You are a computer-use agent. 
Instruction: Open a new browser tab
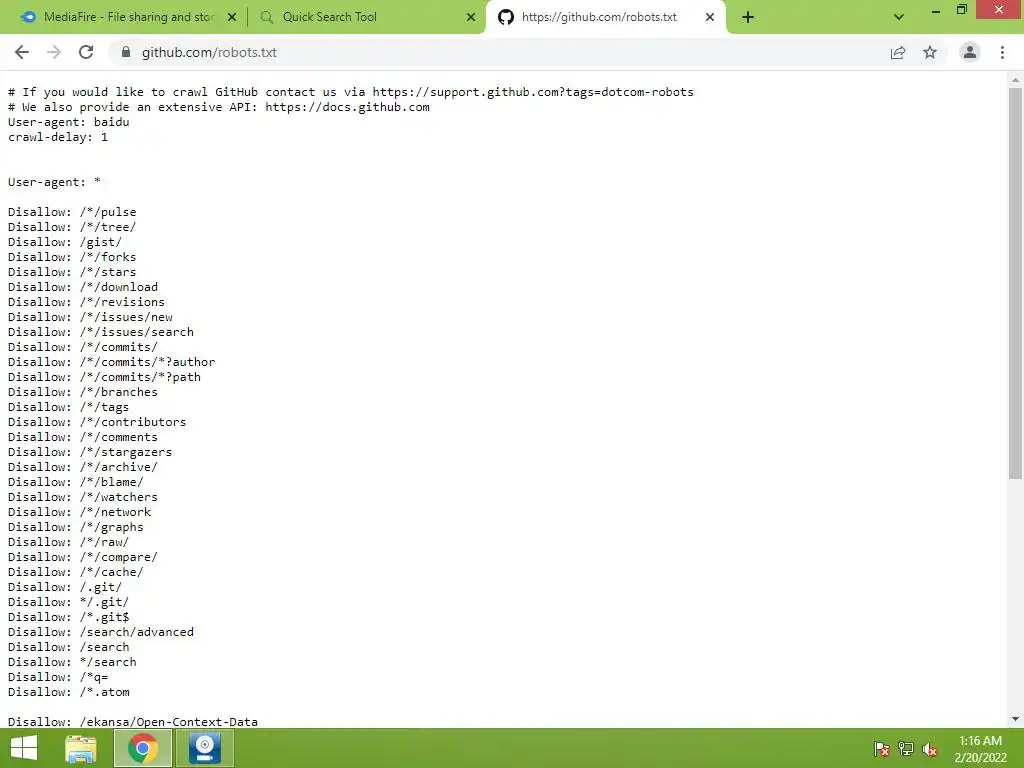click(x=748, y=17)
